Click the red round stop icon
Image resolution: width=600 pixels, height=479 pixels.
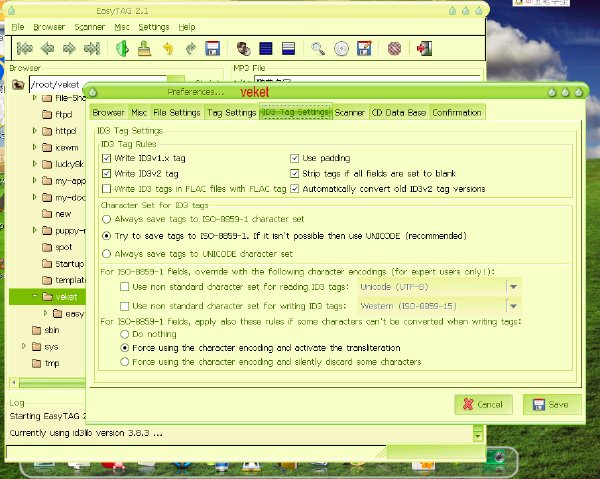click(394, 49)
